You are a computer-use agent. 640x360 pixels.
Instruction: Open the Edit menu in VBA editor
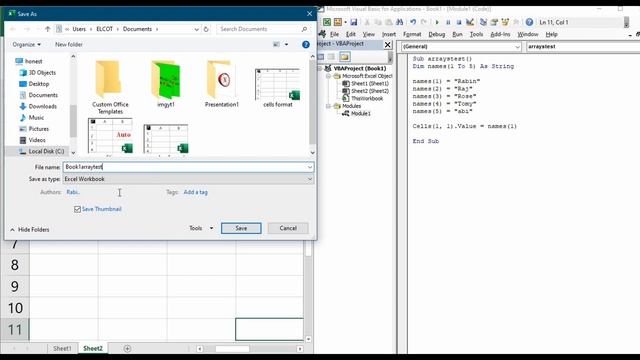click(351, 34)
